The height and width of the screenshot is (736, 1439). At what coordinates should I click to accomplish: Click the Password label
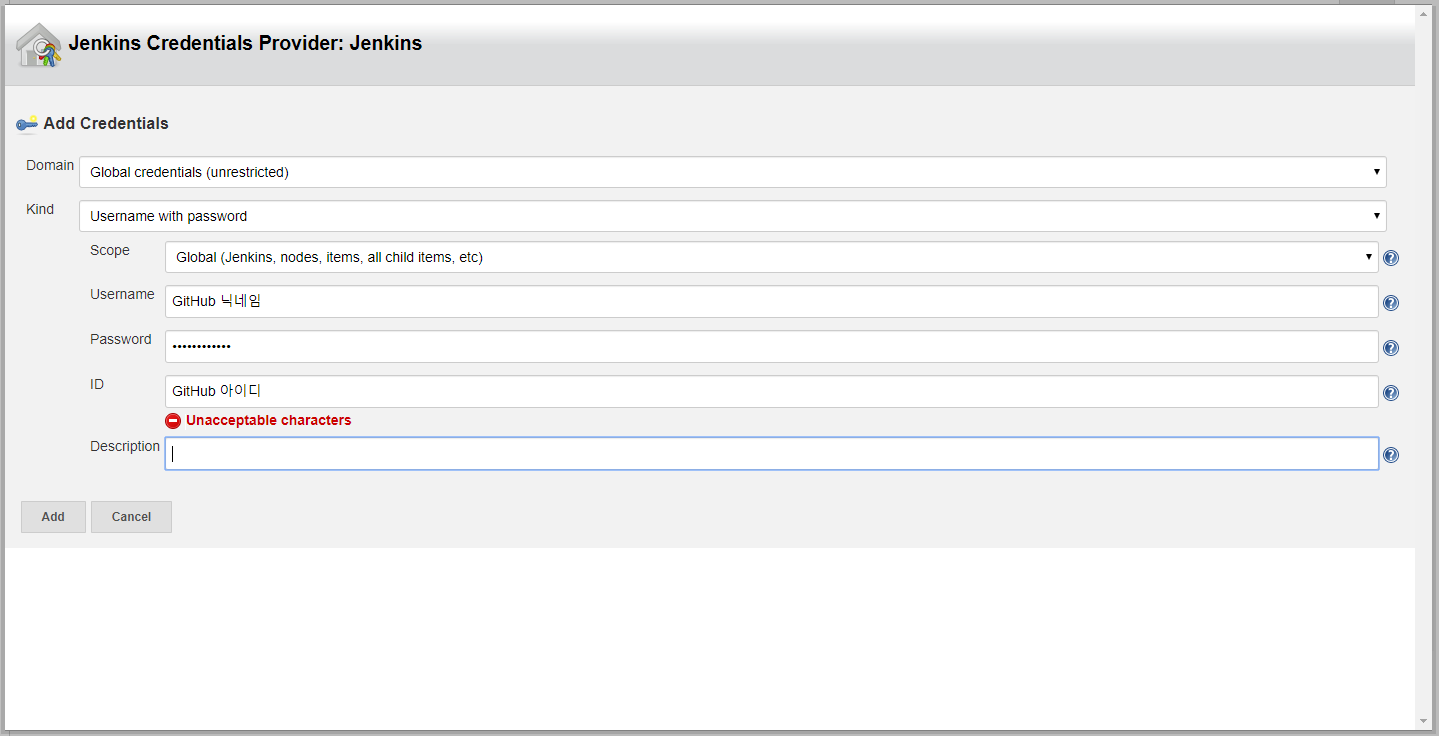click(121, 340)
